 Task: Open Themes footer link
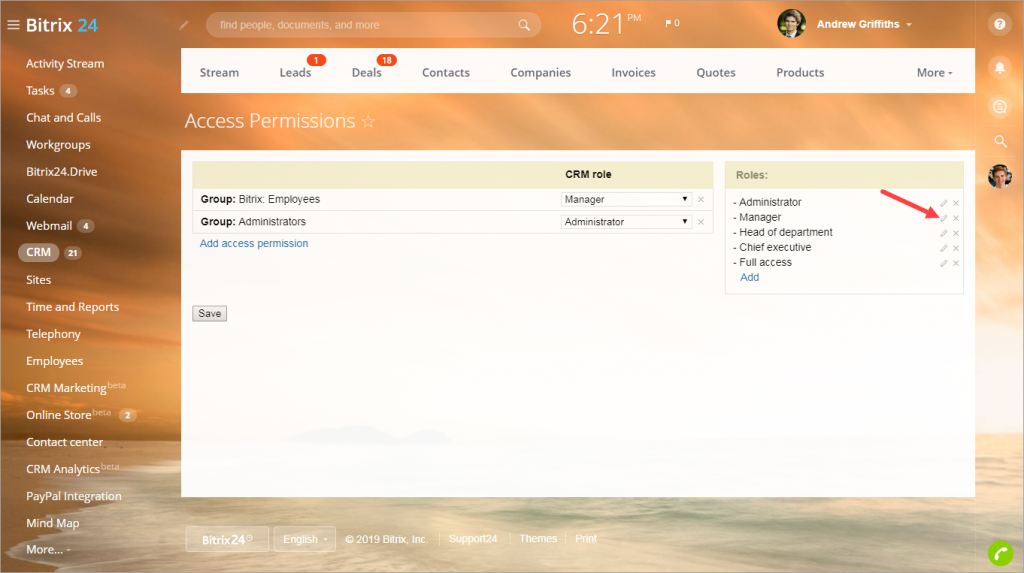pyautogui.click(x=538, y=539)
